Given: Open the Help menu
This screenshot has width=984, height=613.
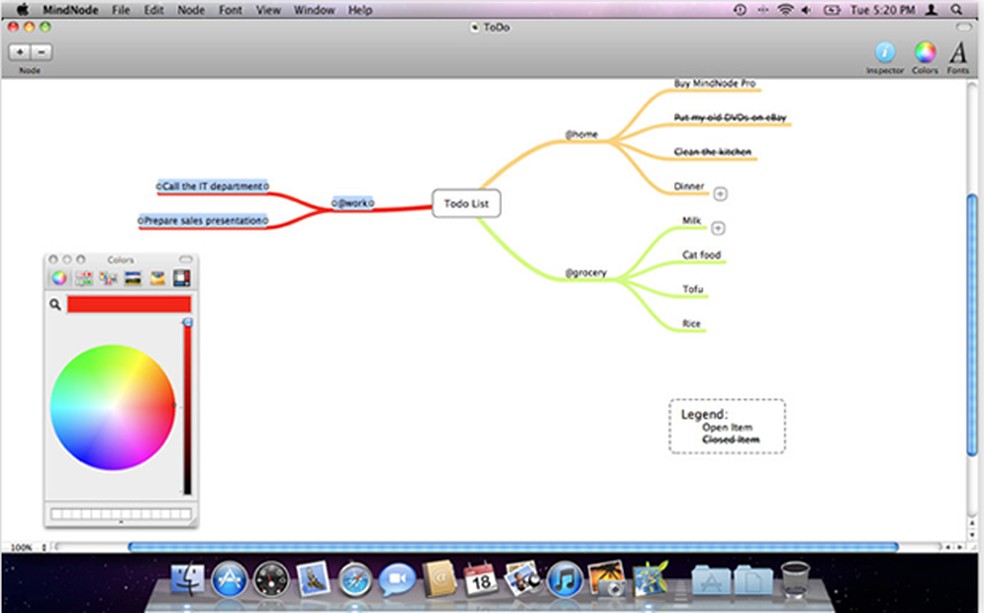Looking at the screenshot, I should 360,10.
